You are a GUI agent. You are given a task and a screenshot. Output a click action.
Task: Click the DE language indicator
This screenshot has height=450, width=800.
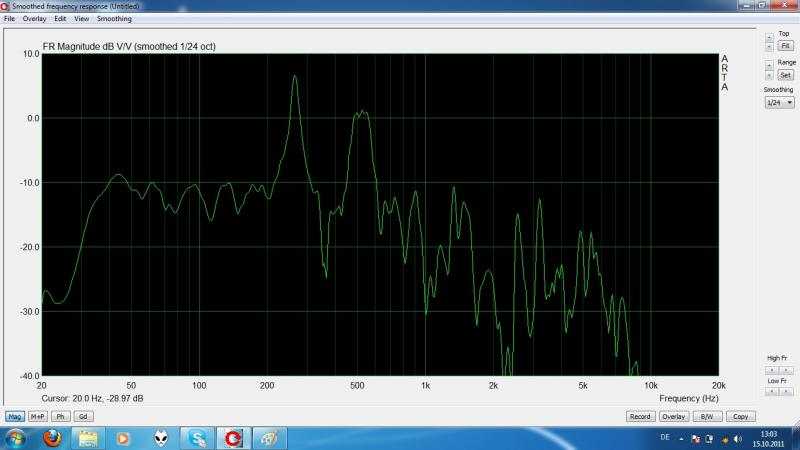[665, 437]
